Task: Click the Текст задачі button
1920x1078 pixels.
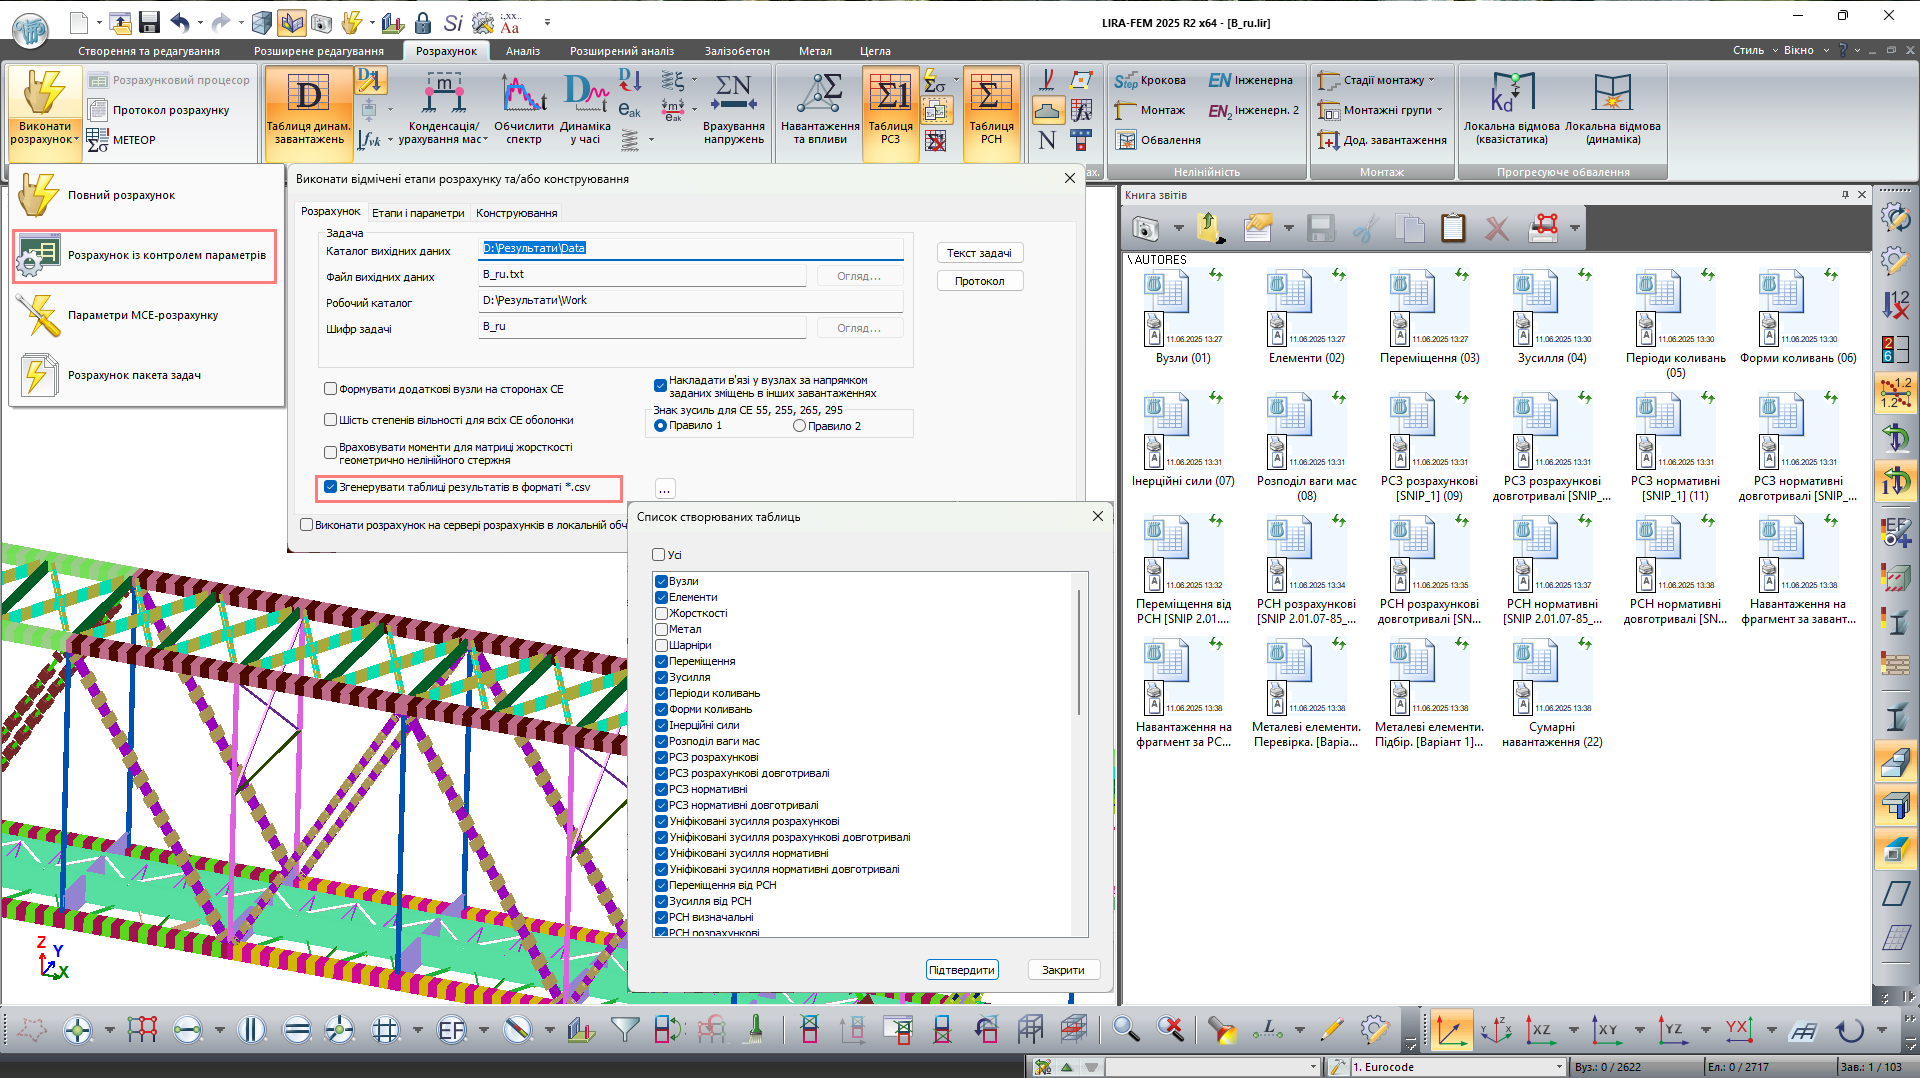Action: pos(979,253)
